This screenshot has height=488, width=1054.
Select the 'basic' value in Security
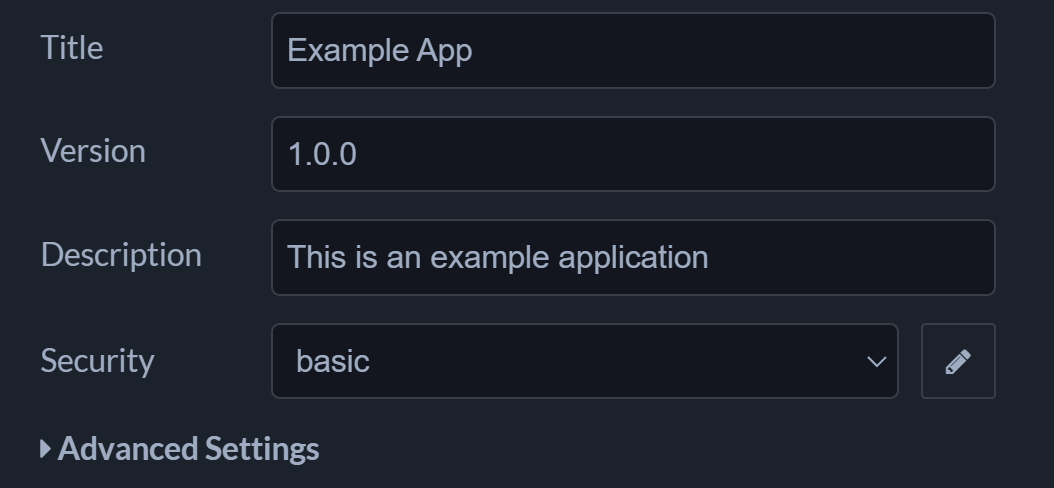[333, 361]
